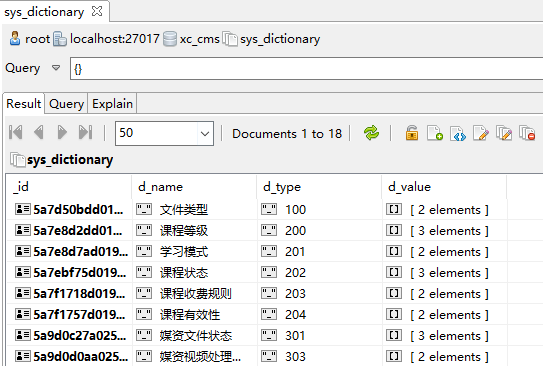543x366 pixels.
Task: Click the d_name column header
Action: point(194,187)
